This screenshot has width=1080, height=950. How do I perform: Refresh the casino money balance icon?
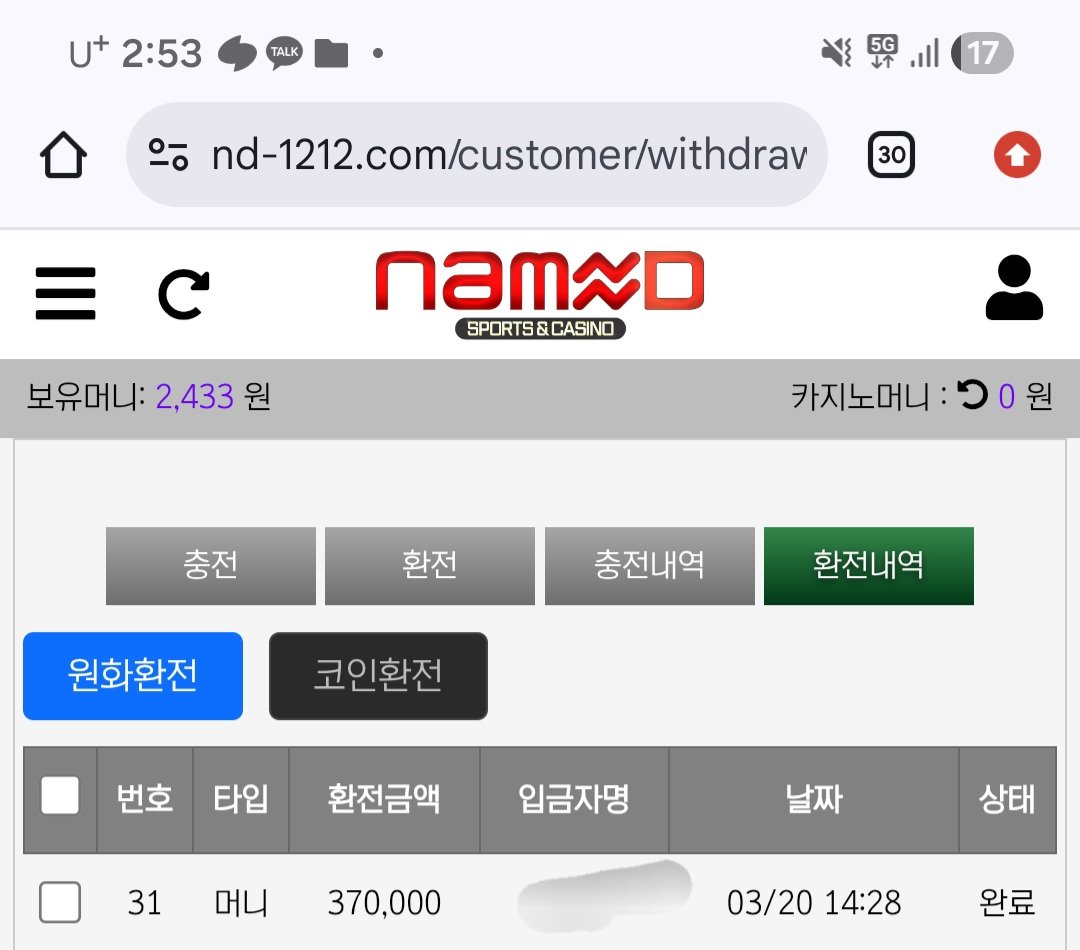coord(973,395)
